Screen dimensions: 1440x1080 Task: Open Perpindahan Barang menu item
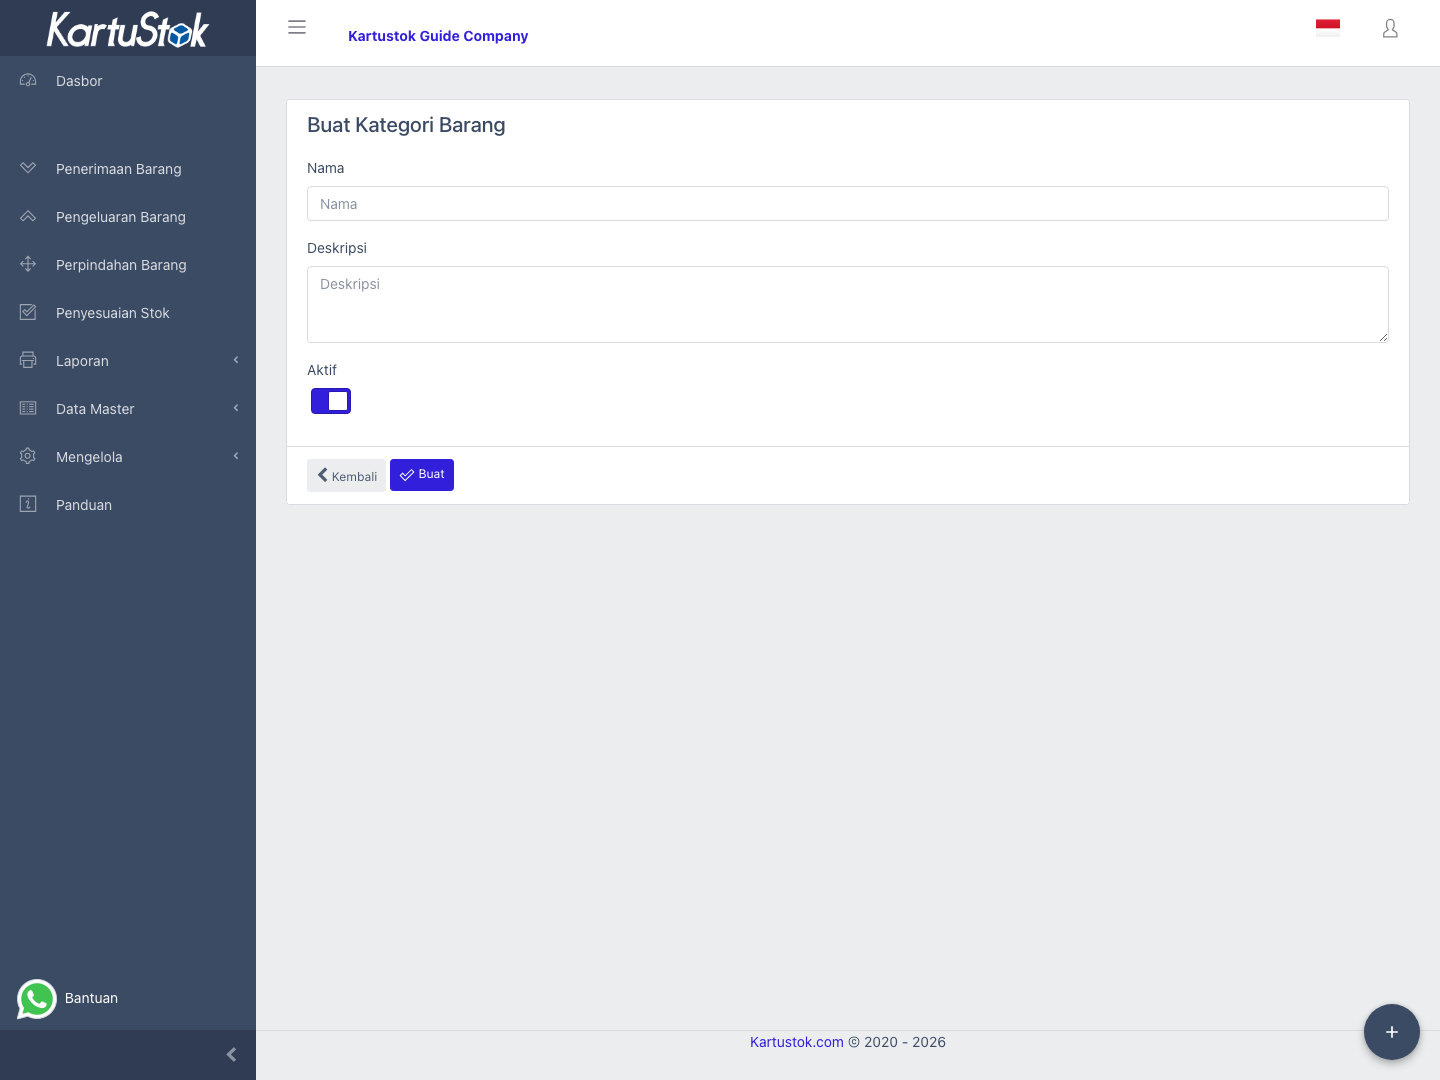128,265
